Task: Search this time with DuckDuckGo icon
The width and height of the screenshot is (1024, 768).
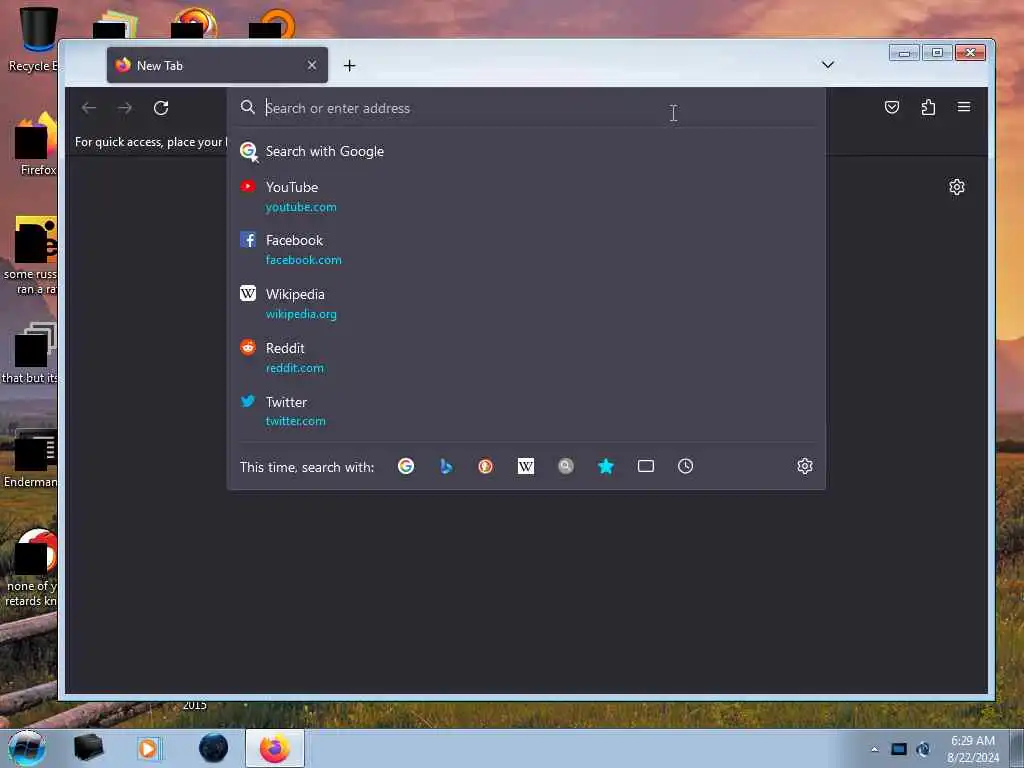Action: (x=485, y=466)
